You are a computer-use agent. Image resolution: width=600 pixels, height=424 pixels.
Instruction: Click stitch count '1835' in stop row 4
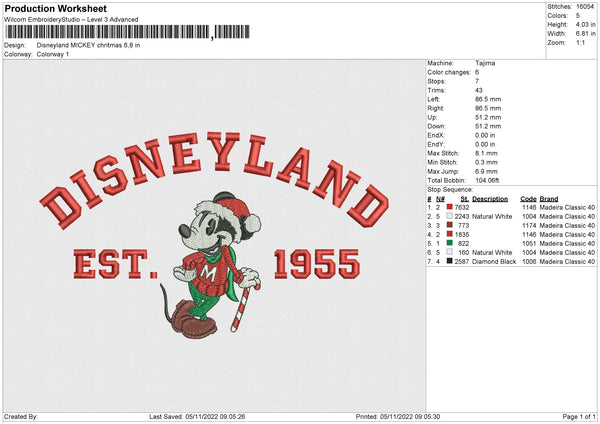click(x=462, y=235)
